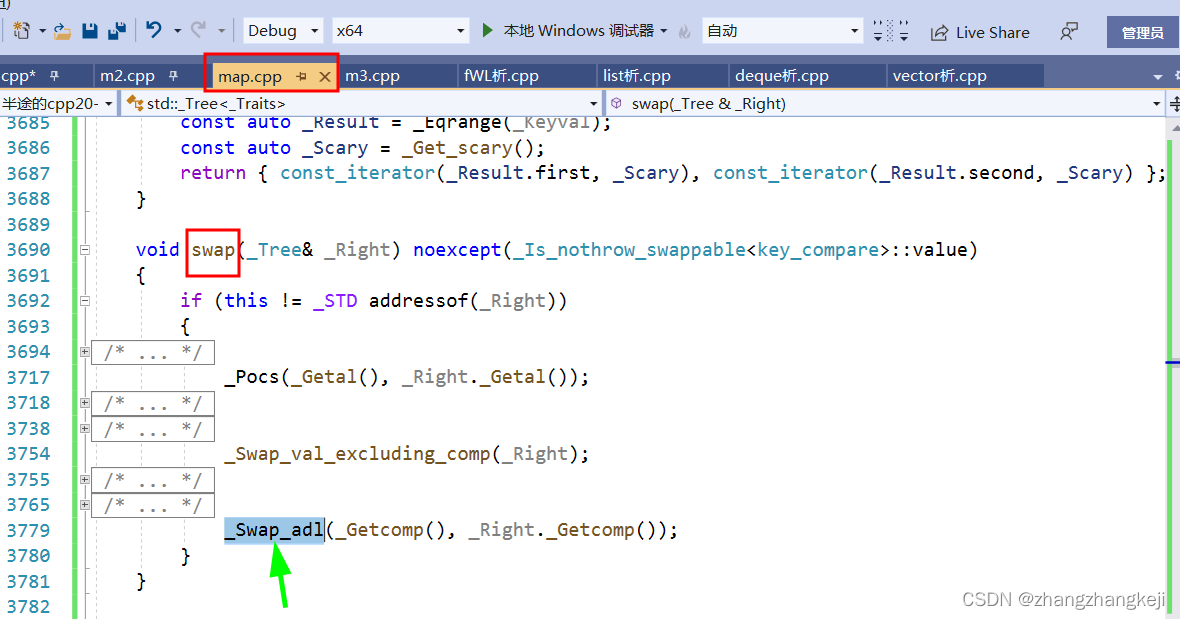The width and height of the screenshot is (1180, 619).
Task: Click the Save All icon
Action: [x=117, y=31]
